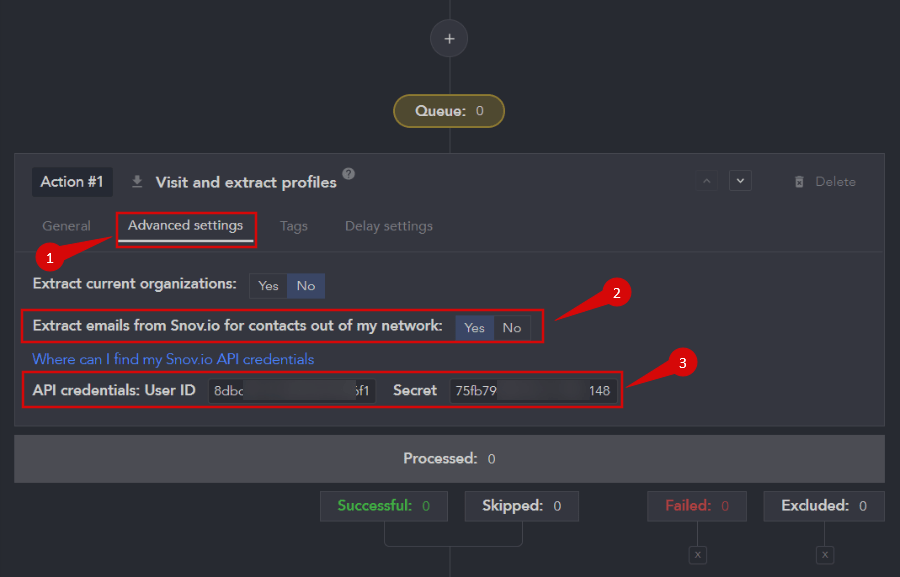Click the X icon below Excluded
This screenshot has height=577, width=900.
click(x=825, y=554)
